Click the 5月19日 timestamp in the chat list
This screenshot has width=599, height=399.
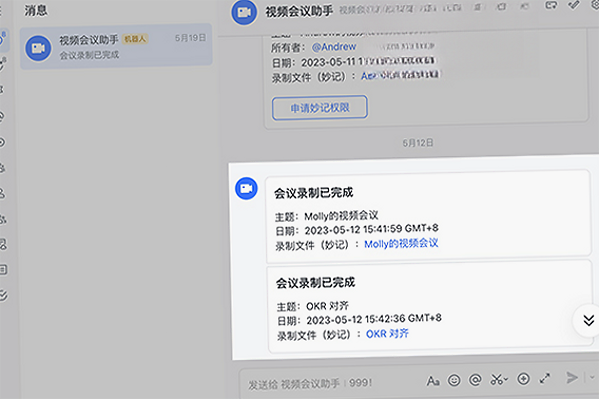[190, 38]
